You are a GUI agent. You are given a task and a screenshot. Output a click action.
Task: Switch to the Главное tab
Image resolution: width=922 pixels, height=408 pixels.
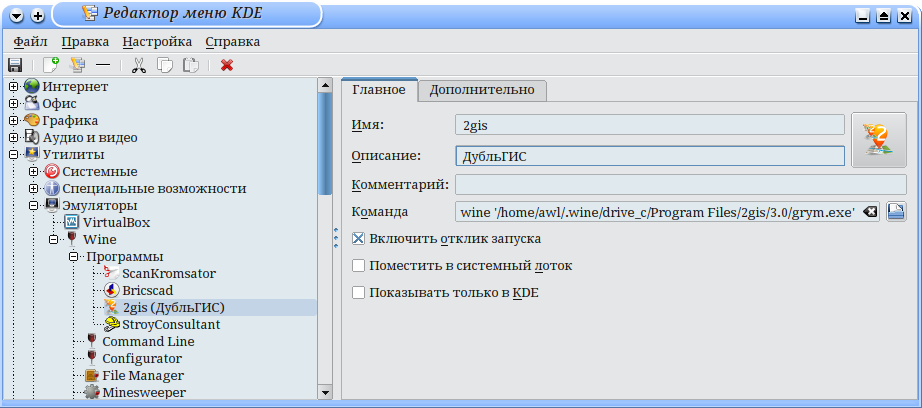(x=379, y=90)
